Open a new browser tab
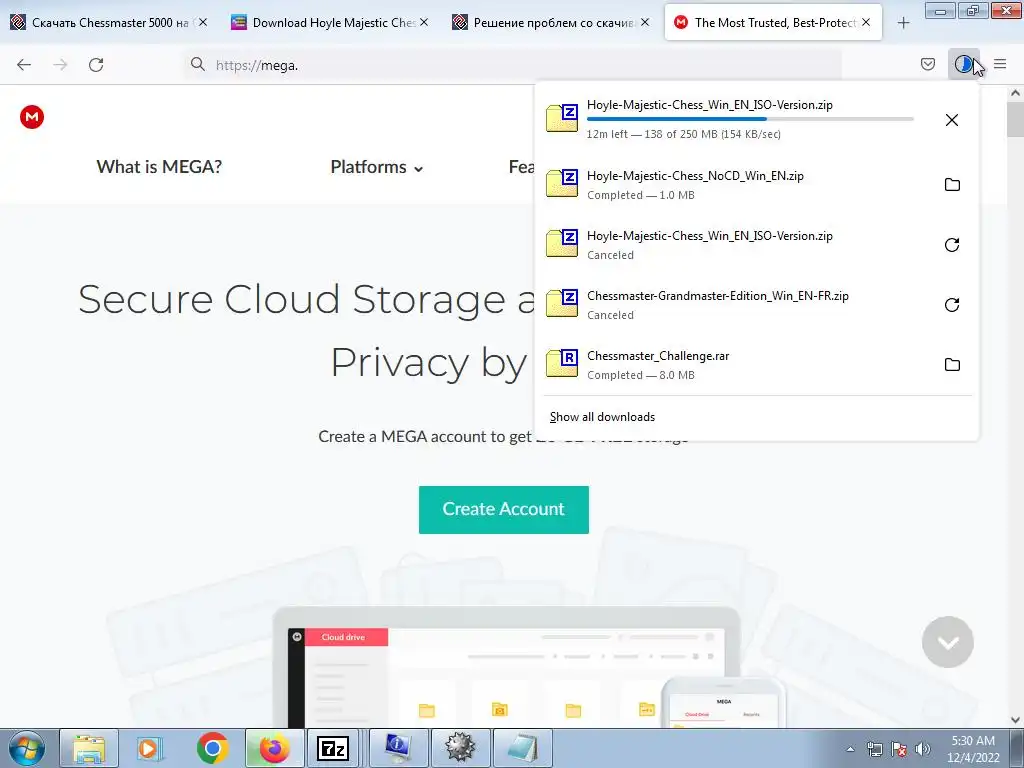This screenshot has height=768, width=1024. point(903,23)
